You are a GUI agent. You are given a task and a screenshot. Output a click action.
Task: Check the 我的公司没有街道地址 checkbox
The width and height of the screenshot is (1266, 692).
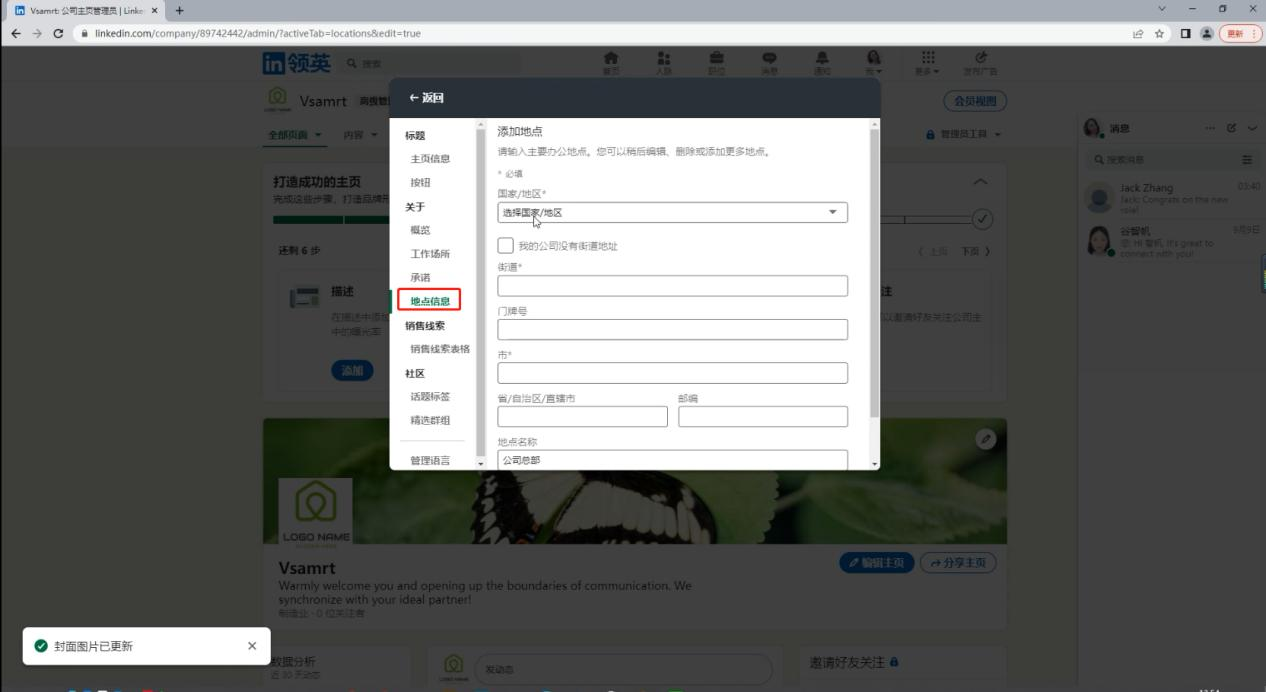click(x=506, y=245)
